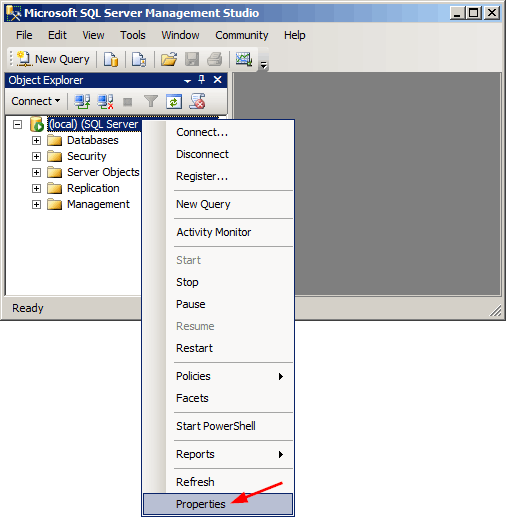
Task: Expand the Server Objects folder
Action: coord(36,172)
